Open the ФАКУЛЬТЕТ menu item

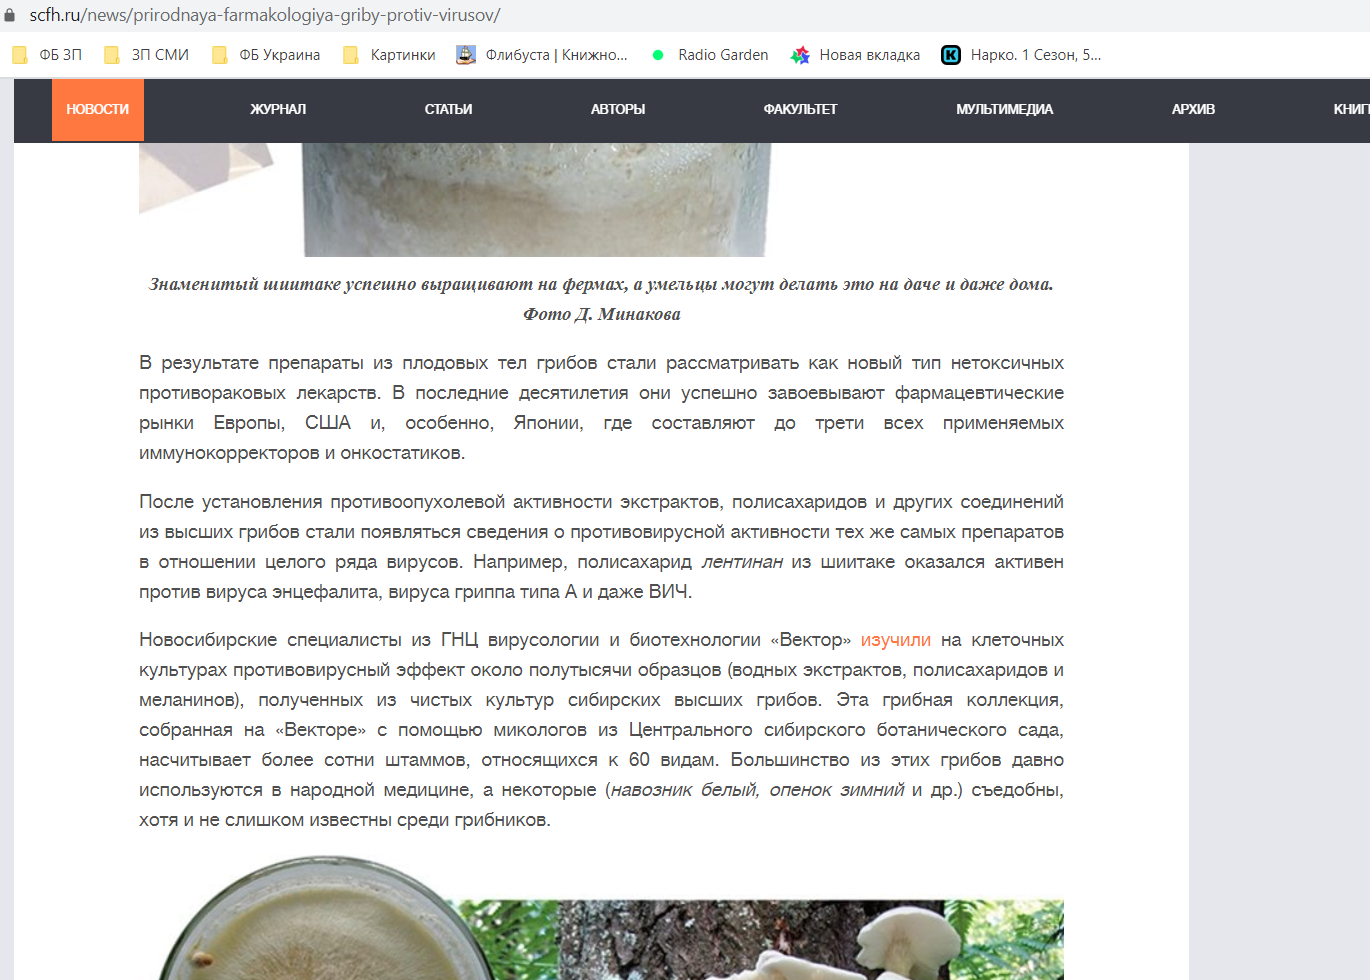tap(800, 110)
